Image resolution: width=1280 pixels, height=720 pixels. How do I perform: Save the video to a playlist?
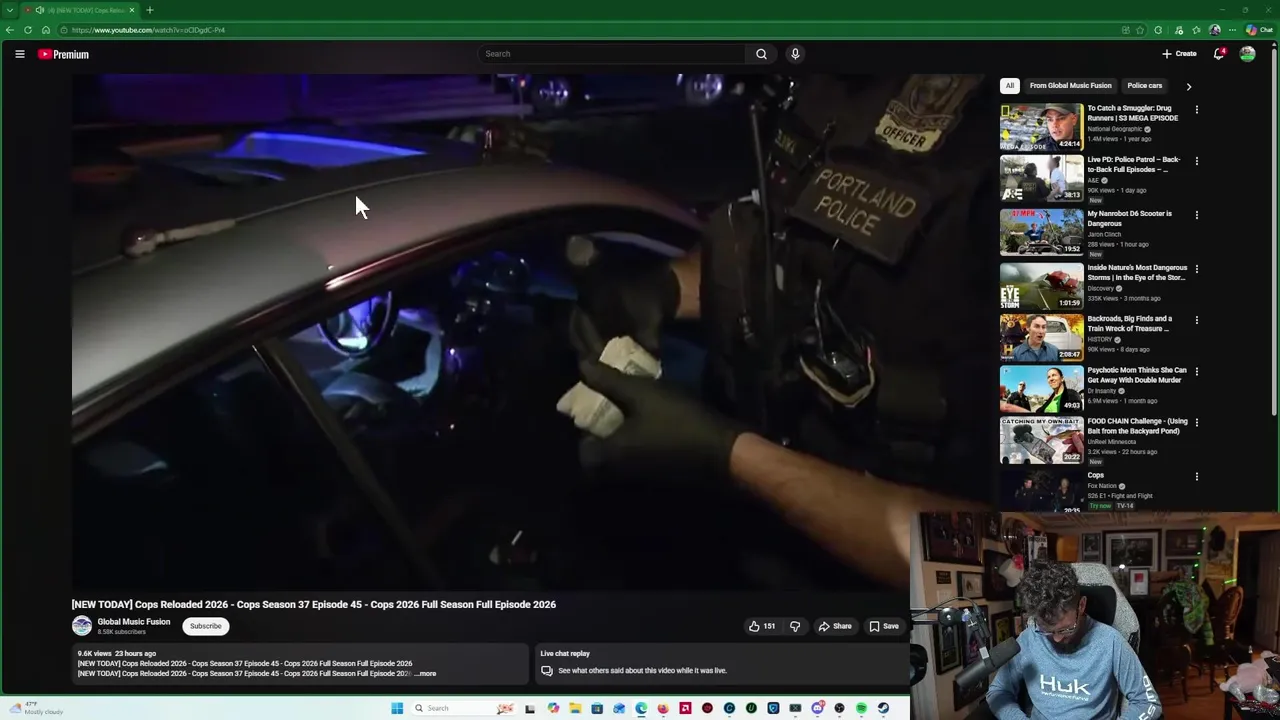tap(884, 626)
